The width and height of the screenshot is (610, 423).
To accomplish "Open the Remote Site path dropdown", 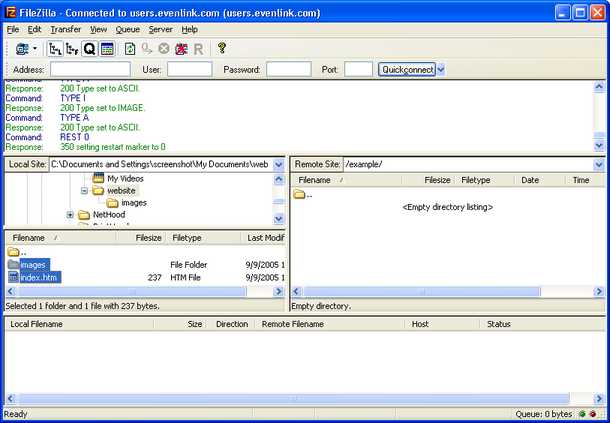I will pos(599,165).
